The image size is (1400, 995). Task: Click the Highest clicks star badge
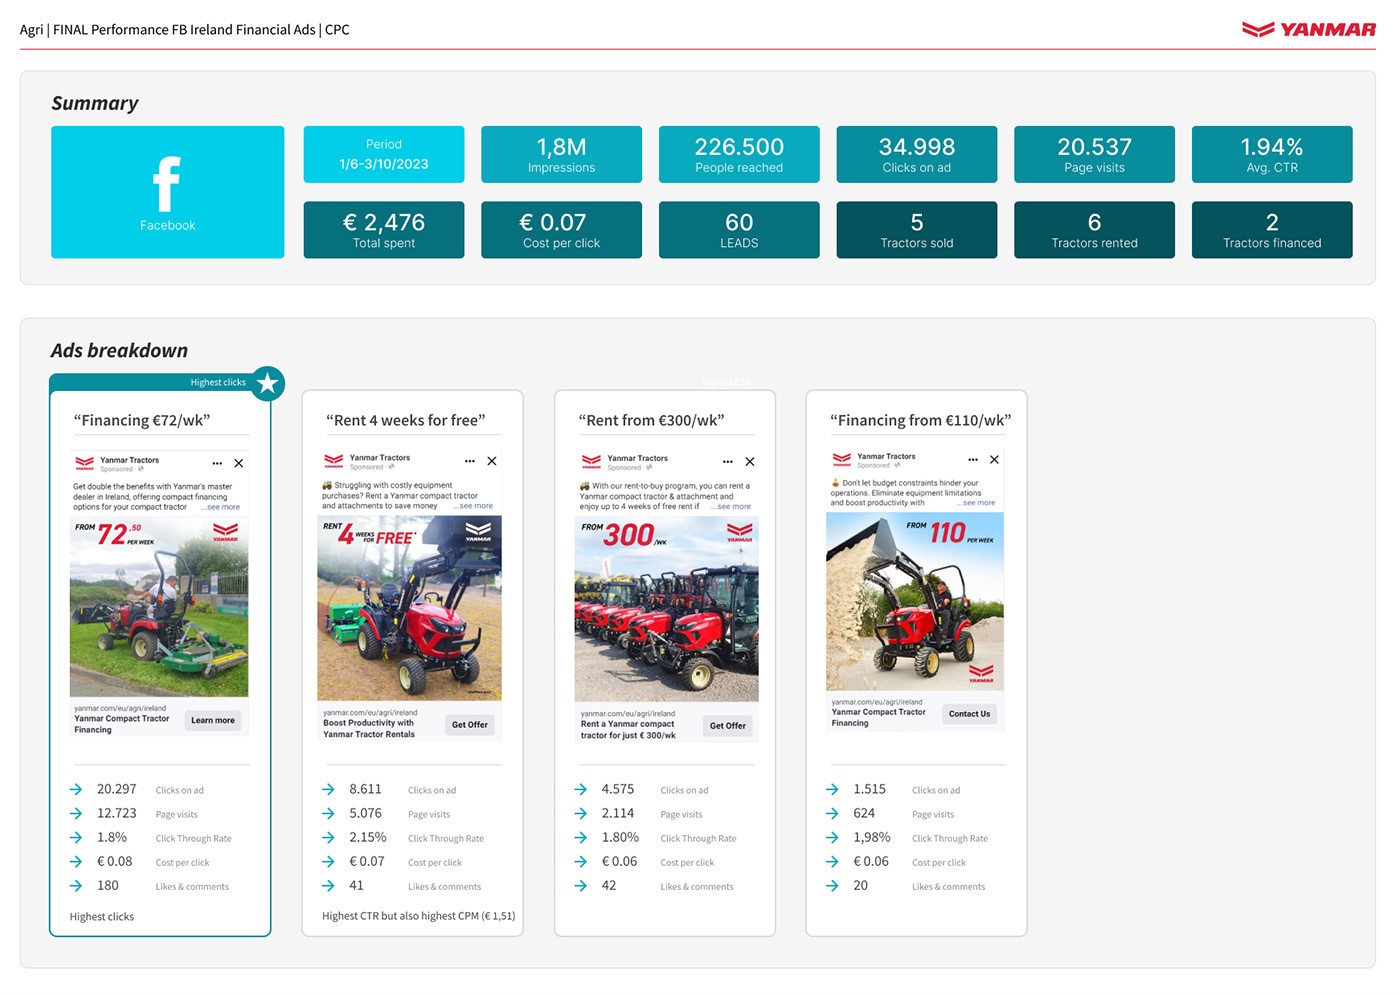[x=267, y=383]
